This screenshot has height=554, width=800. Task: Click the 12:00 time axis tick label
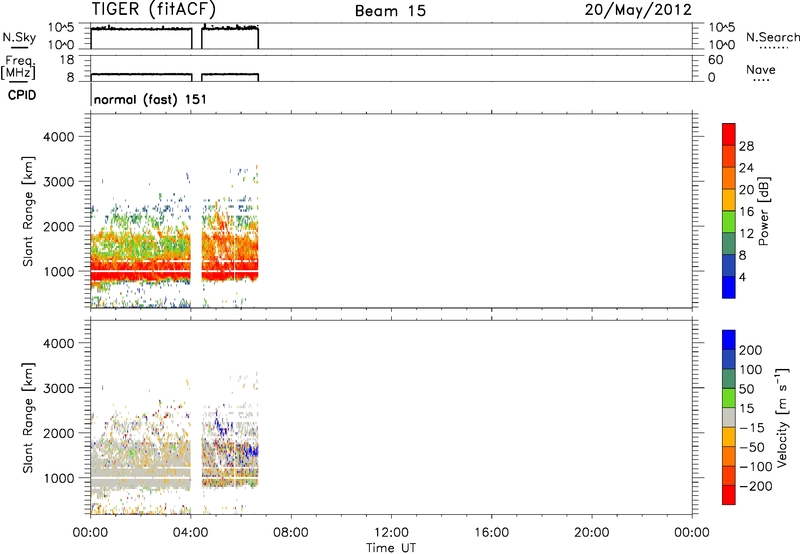point(391,533)
